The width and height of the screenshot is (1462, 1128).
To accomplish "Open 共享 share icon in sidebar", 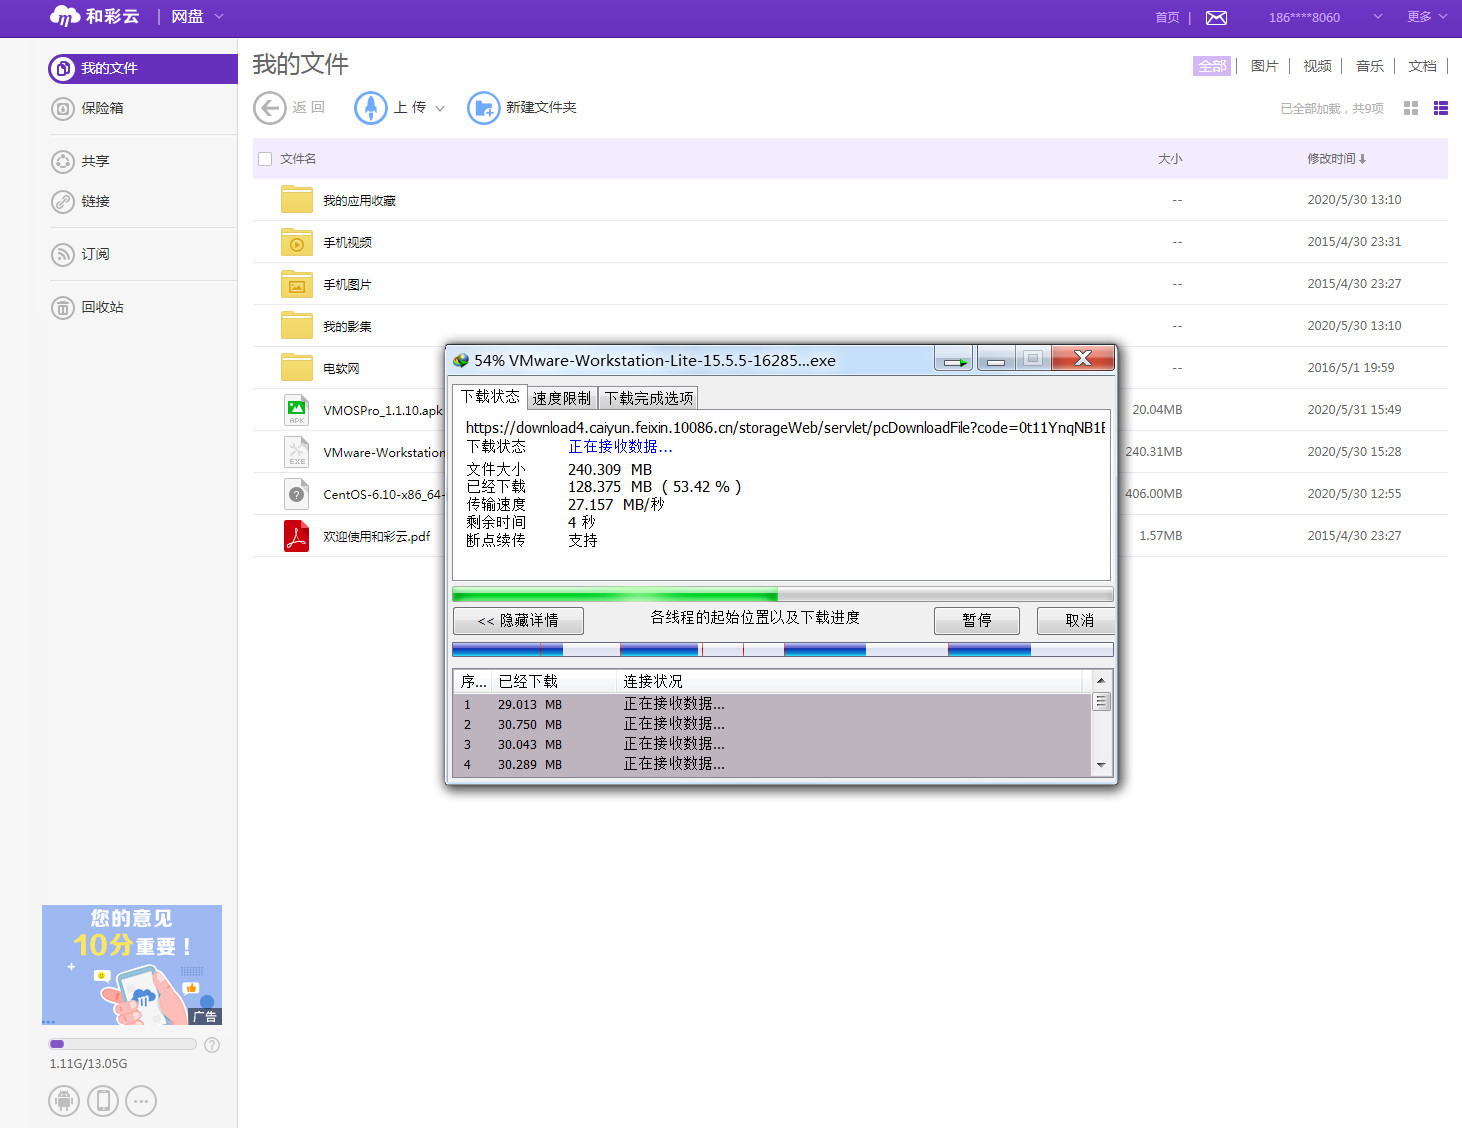I will (x=63, y=162).
